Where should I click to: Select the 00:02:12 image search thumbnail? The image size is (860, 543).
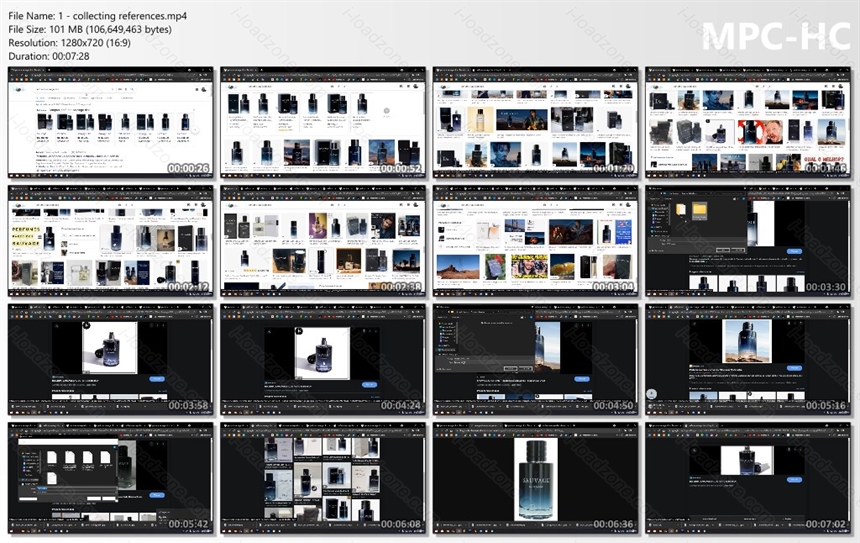[x=110, y=241]
